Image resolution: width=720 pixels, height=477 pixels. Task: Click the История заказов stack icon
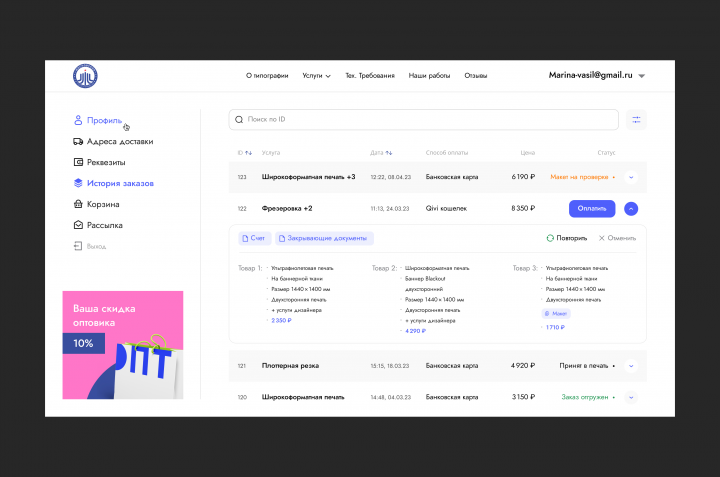[78, 183]
